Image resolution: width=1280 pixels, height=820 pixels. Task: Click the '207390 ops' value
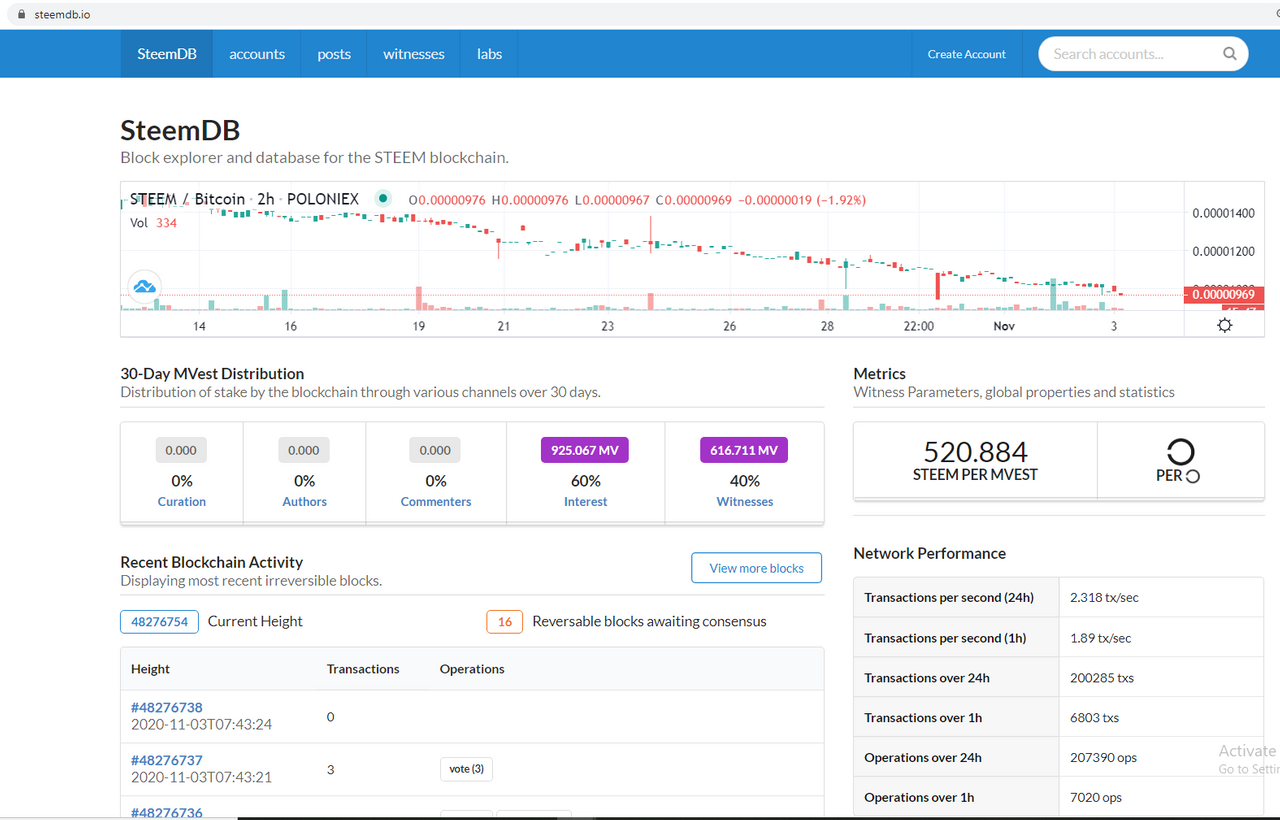click(1103, 757)
